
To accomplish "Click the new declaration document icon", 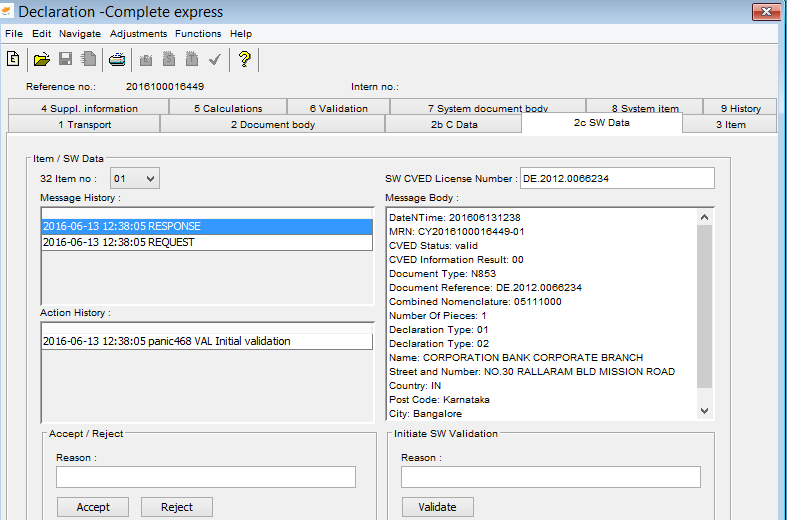I will [13, 59].
